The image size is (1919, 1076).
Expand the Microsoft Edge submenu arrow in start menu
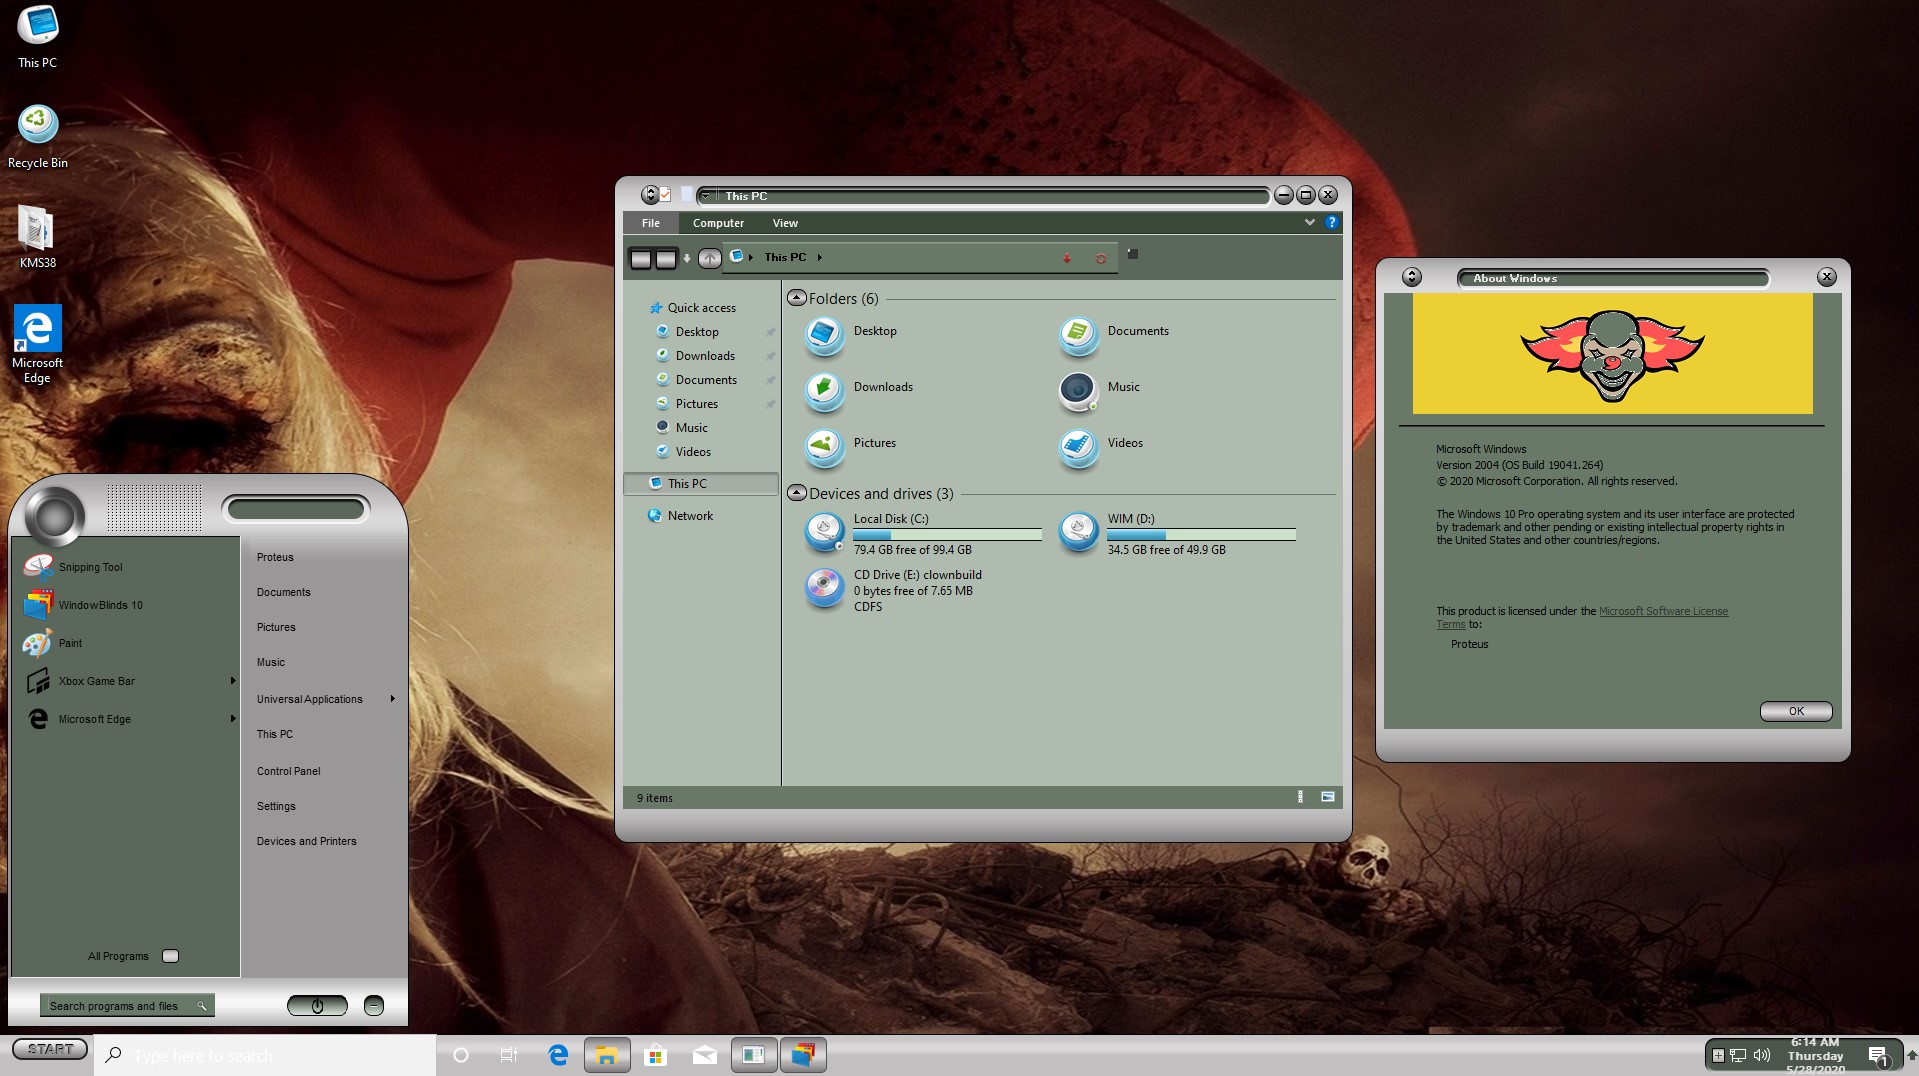[x=233, y=719]
